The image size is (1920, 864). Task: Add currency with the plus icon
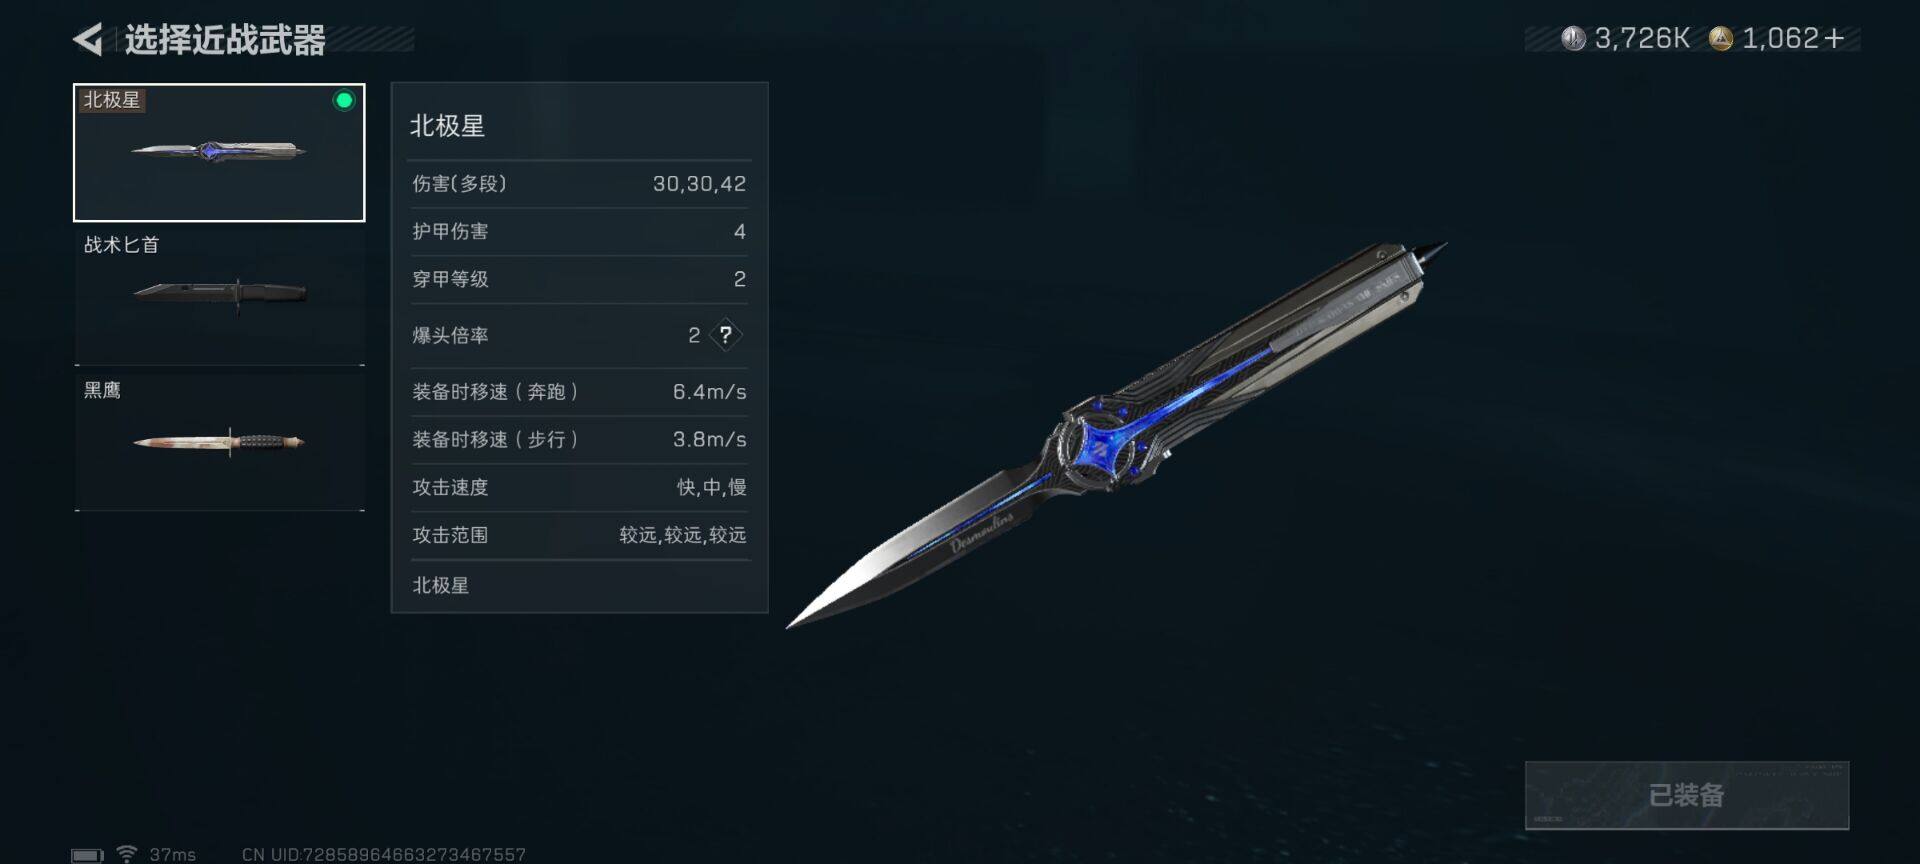coord(1834,39)
